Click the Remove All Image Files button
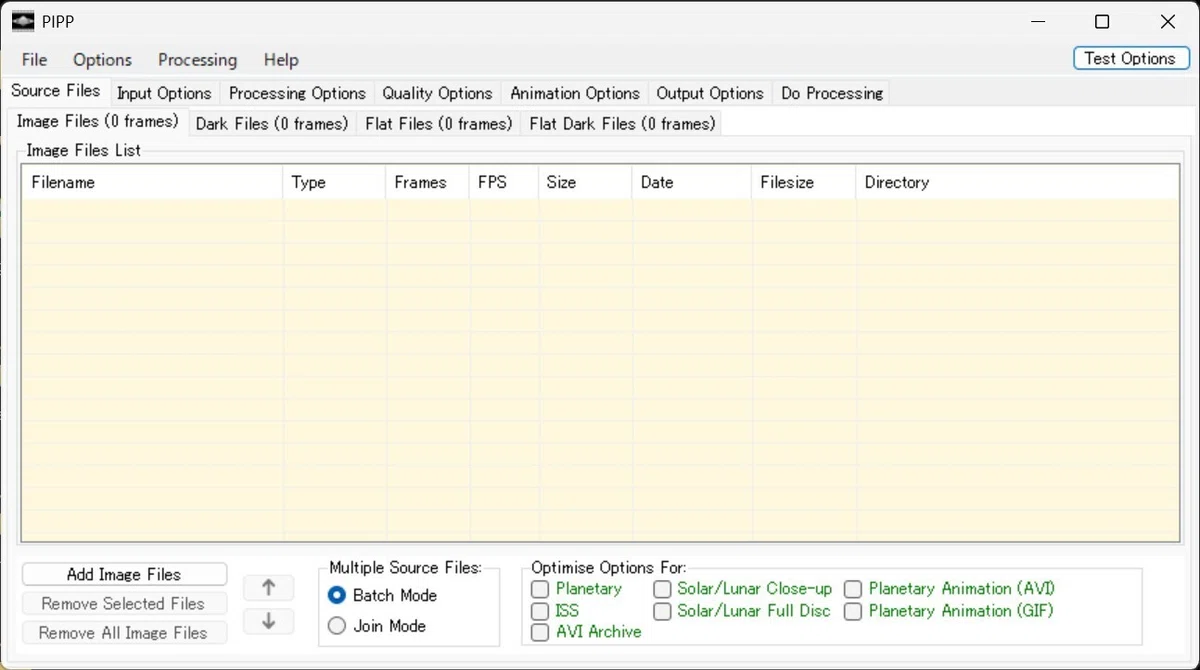The width and height of the screenshot is (1200, 670). point(124,632)
